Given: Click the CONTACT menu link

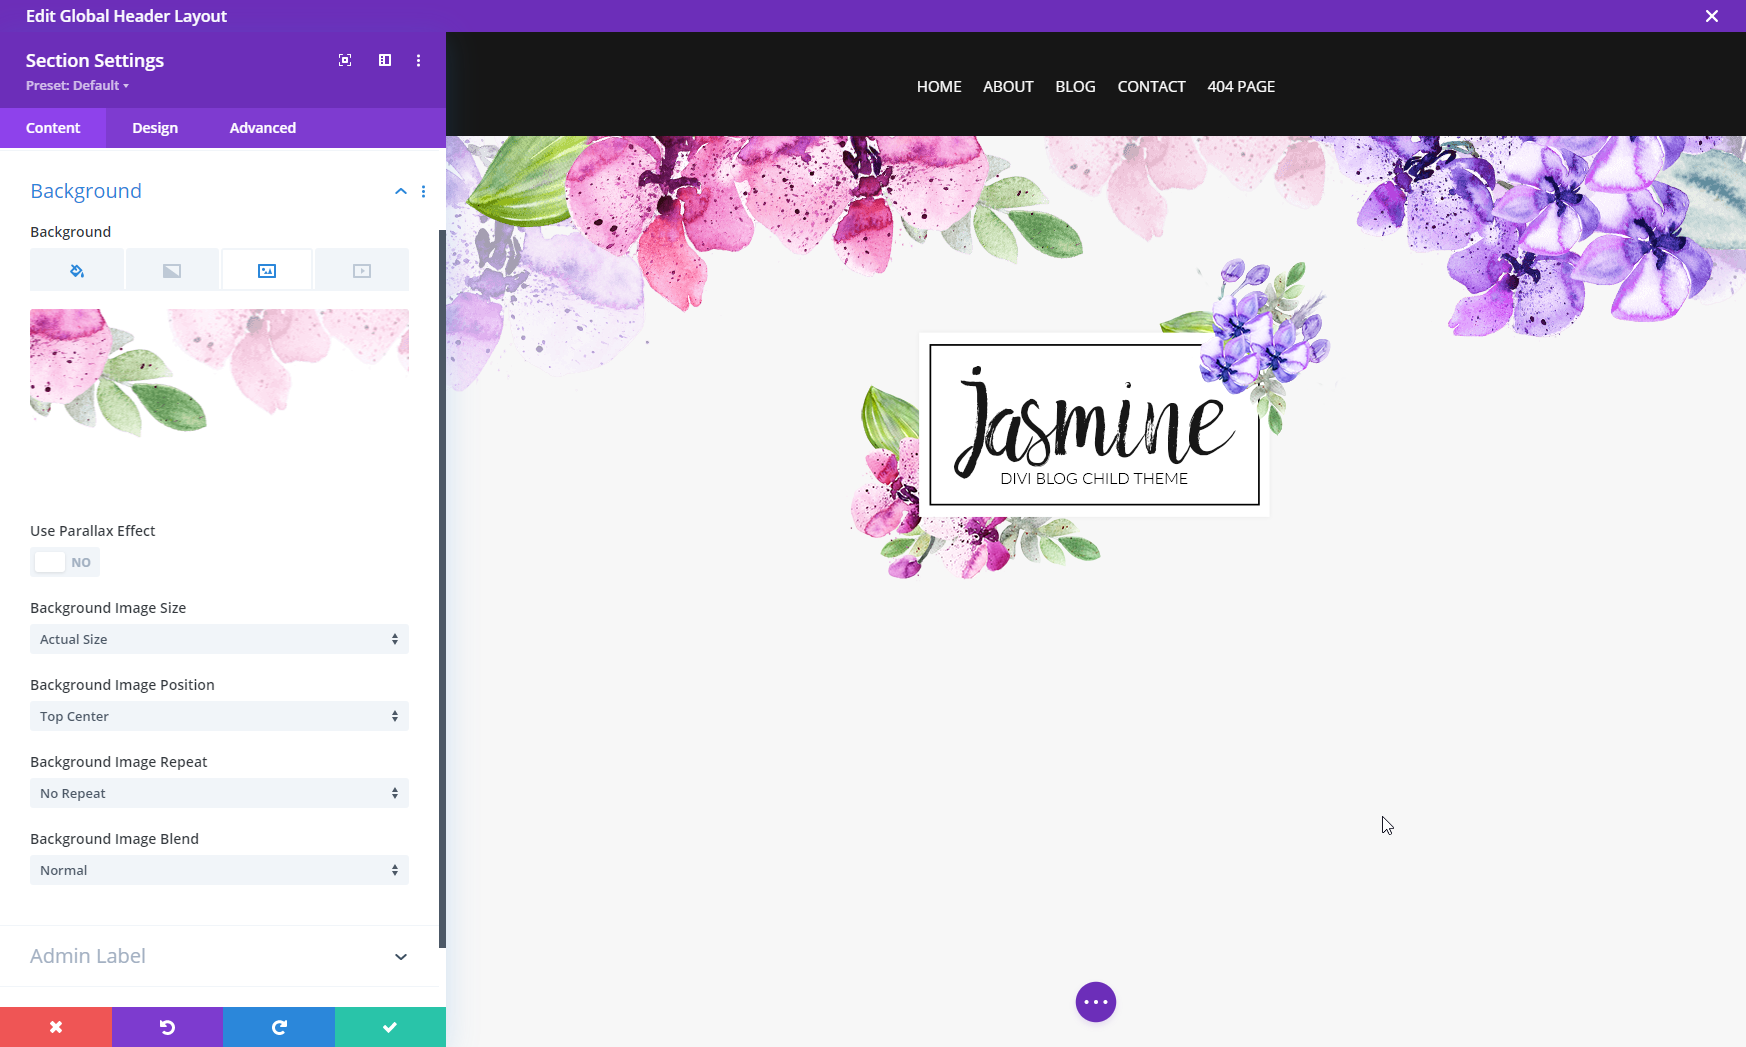Looking at the screenshot, I should (x=1151, y=87).
